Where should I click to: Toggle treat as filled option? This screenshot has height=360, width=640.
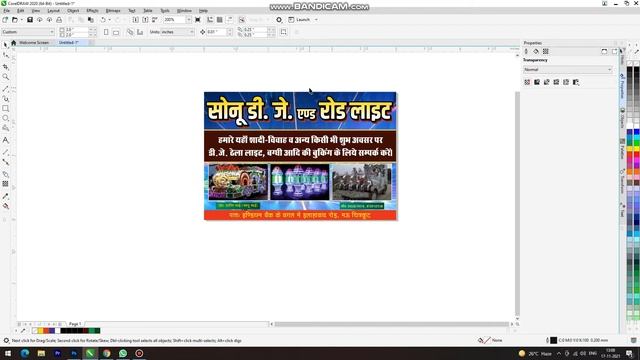click(x=284, y=32)
